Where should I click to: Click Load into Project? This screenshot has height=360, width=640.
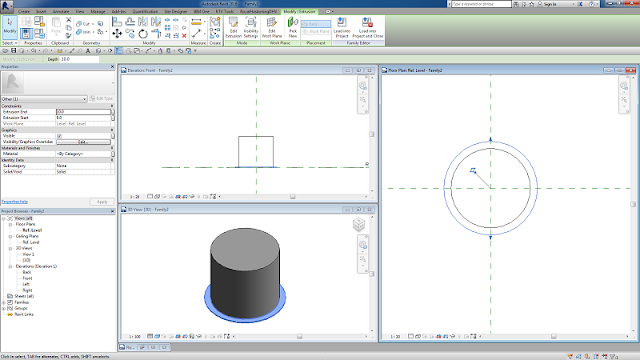(342, 28)
